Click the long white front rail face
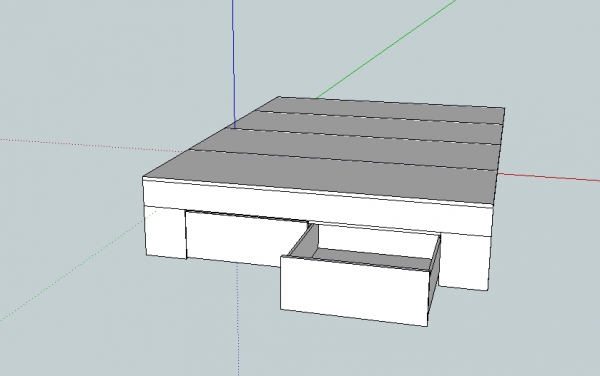This screenshot has height=376, width=600. pyautogui.click(x=318, y=208)
